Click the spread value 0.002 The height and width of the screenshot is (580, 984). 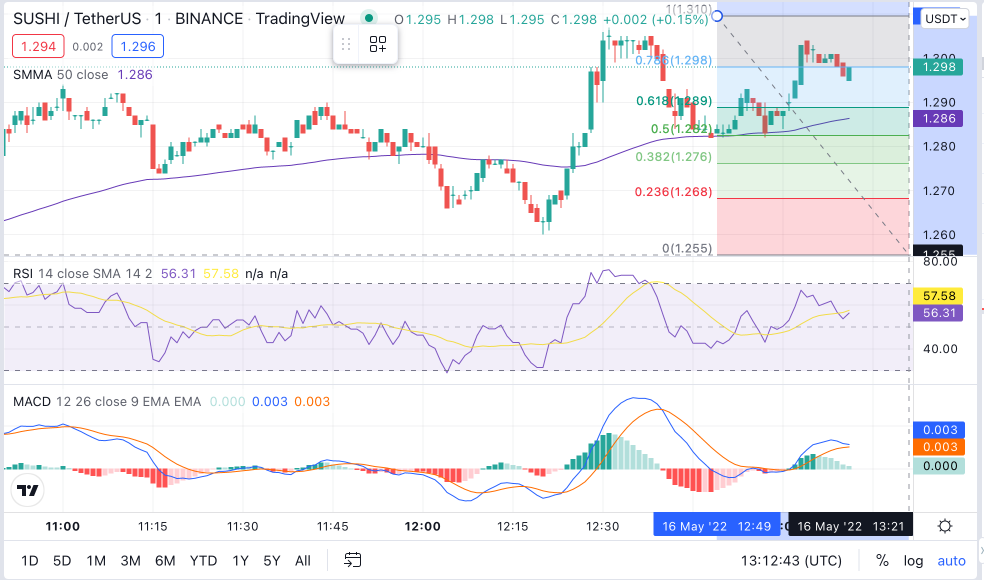click(87, 46)
